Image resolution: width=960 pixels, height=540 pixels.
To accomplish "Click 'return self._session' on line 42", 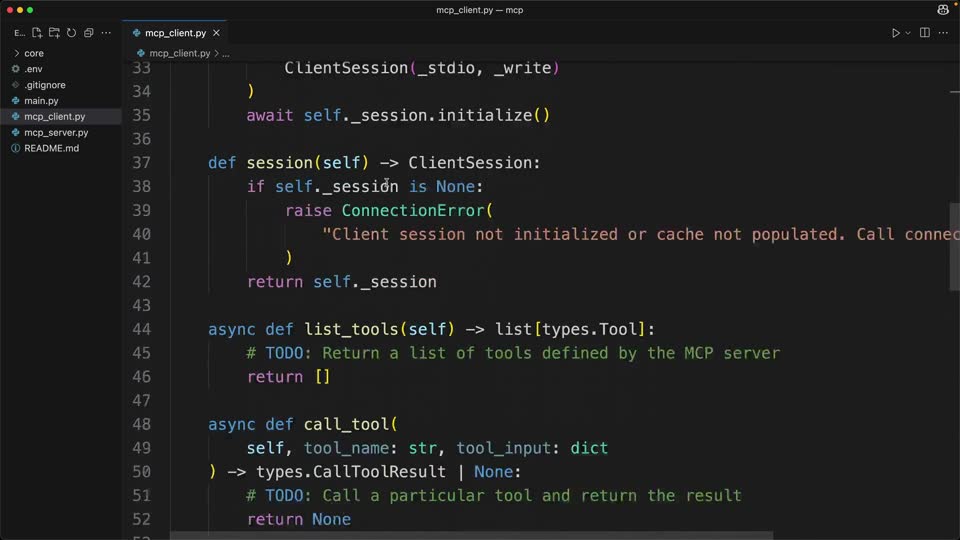I will point(342,282).
